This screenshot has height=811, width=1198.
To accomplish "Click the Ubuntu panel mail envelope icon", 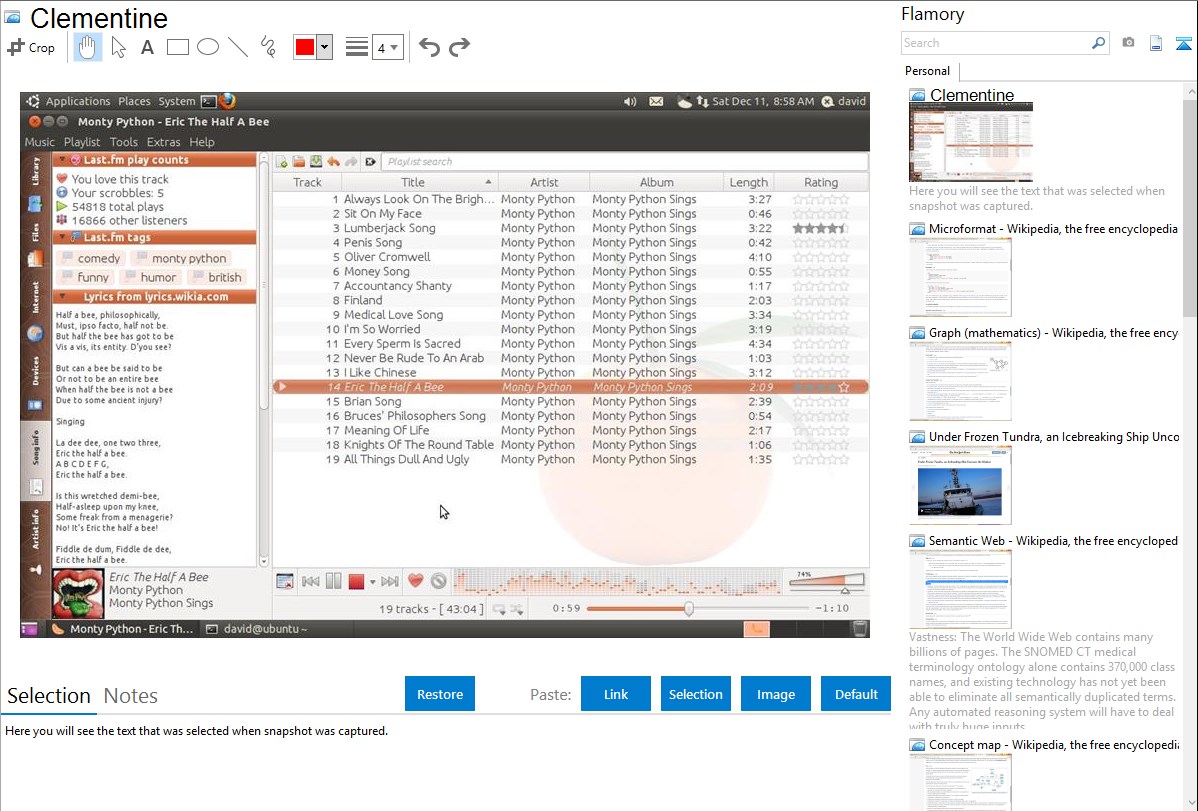I will point(656,101).
